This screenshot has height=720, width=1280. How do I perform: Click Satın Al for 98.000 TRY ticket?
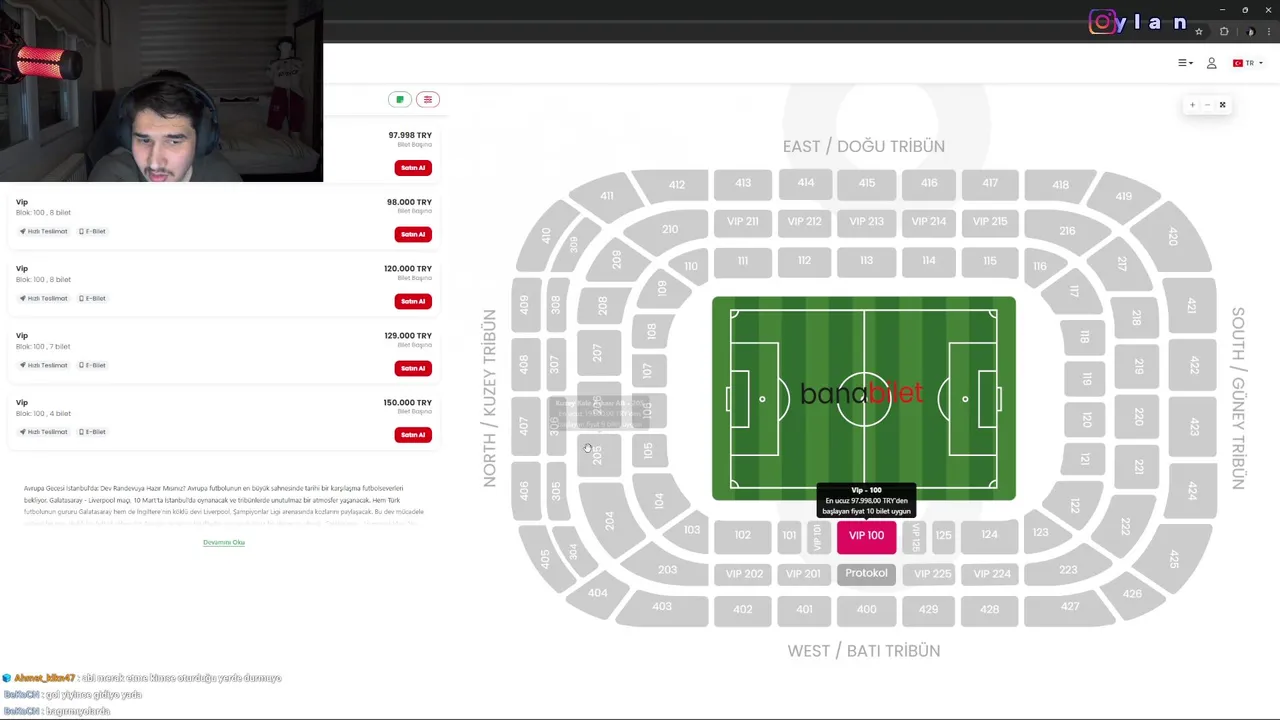tap(413, 234)
